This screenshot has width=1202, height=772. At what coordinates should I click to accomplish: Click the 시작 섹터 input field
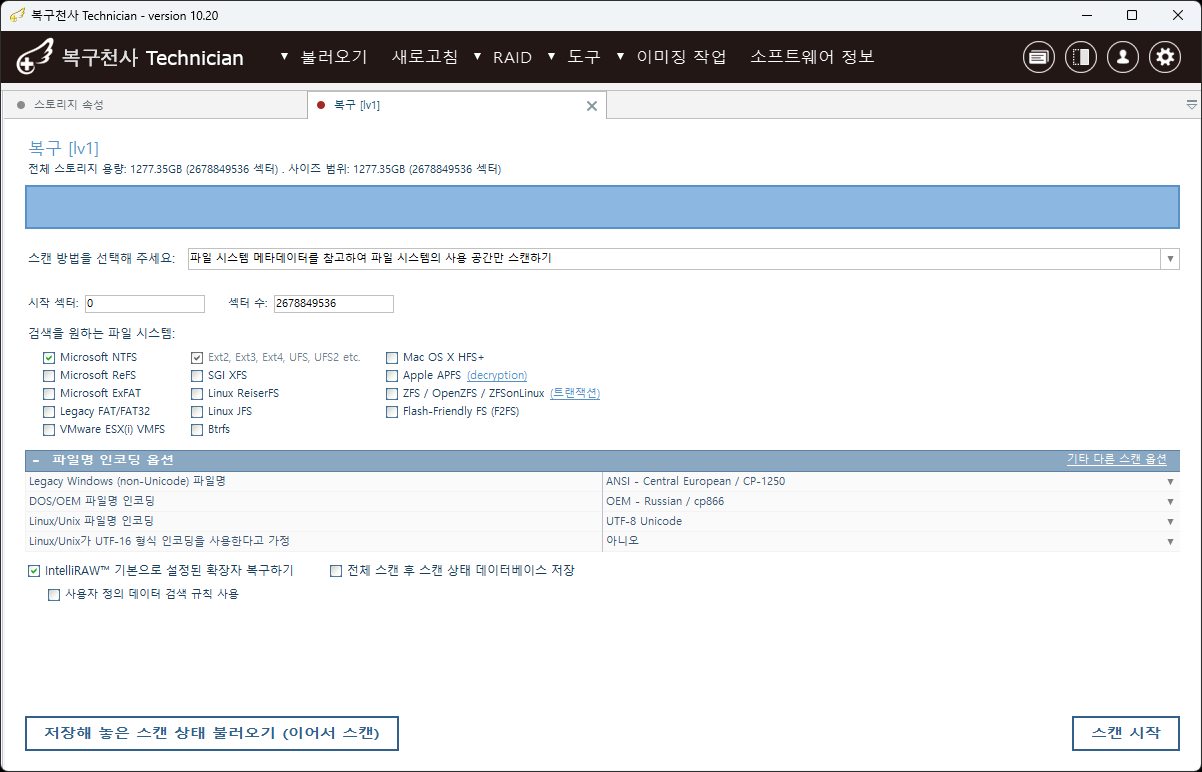[145, 303]
